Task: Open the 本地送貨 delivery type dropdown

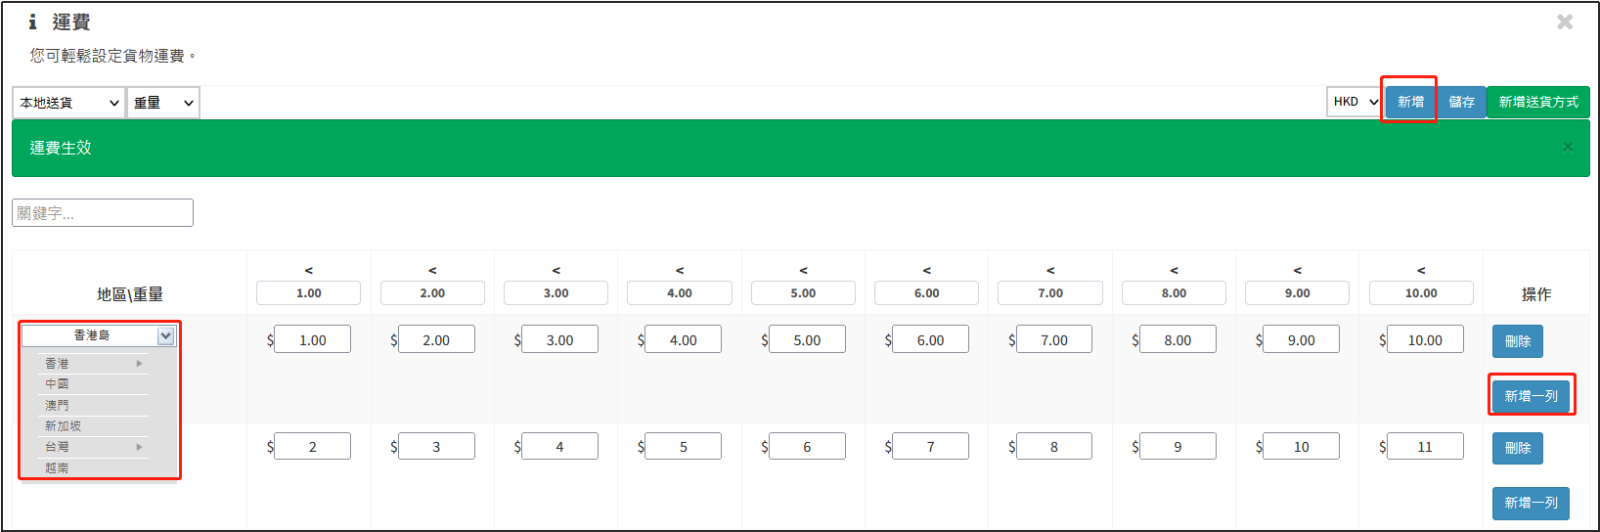Action: coord(69,102)
